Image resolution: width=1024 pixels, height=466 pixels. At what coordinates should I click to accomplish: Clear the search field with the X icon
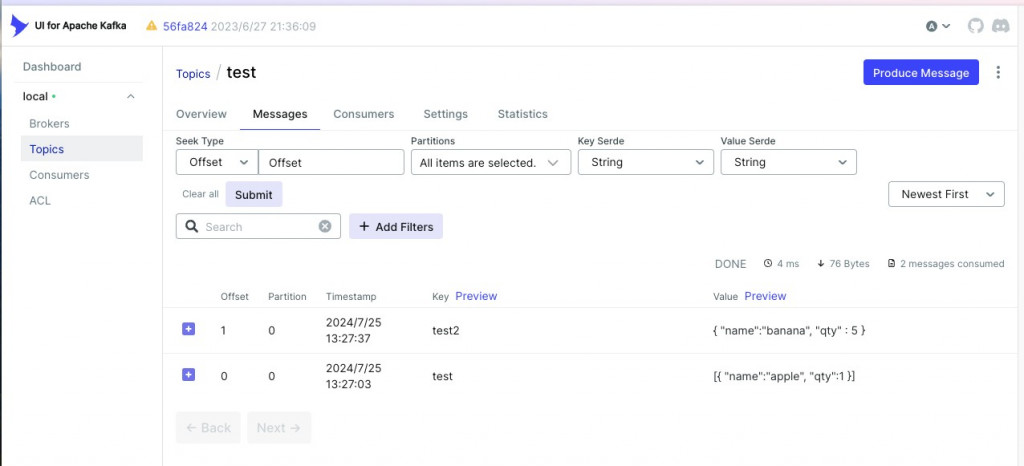325,227
